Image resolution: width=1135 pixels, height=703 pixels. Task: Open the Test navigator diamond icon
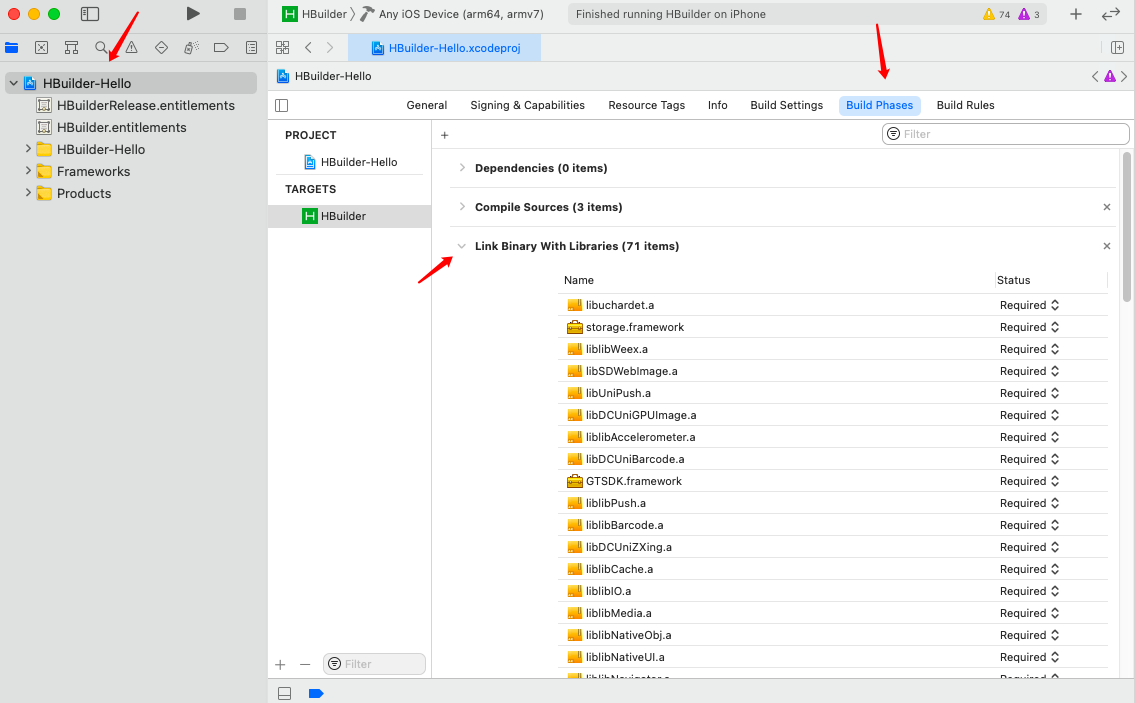click(161, 48)
